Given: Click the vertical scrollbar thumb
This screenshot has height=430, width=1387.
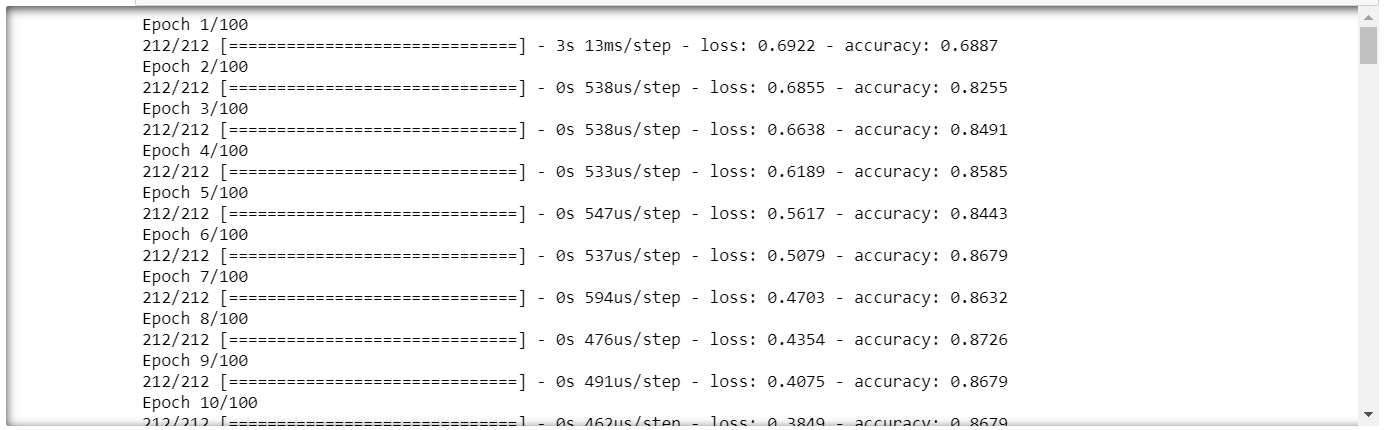Looking at the screenshot, I should (x=1368, y=45).
